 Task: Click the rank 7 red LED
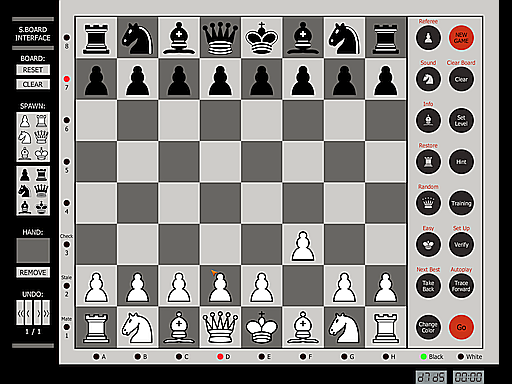pyautogui.click(x=67, y=79)
